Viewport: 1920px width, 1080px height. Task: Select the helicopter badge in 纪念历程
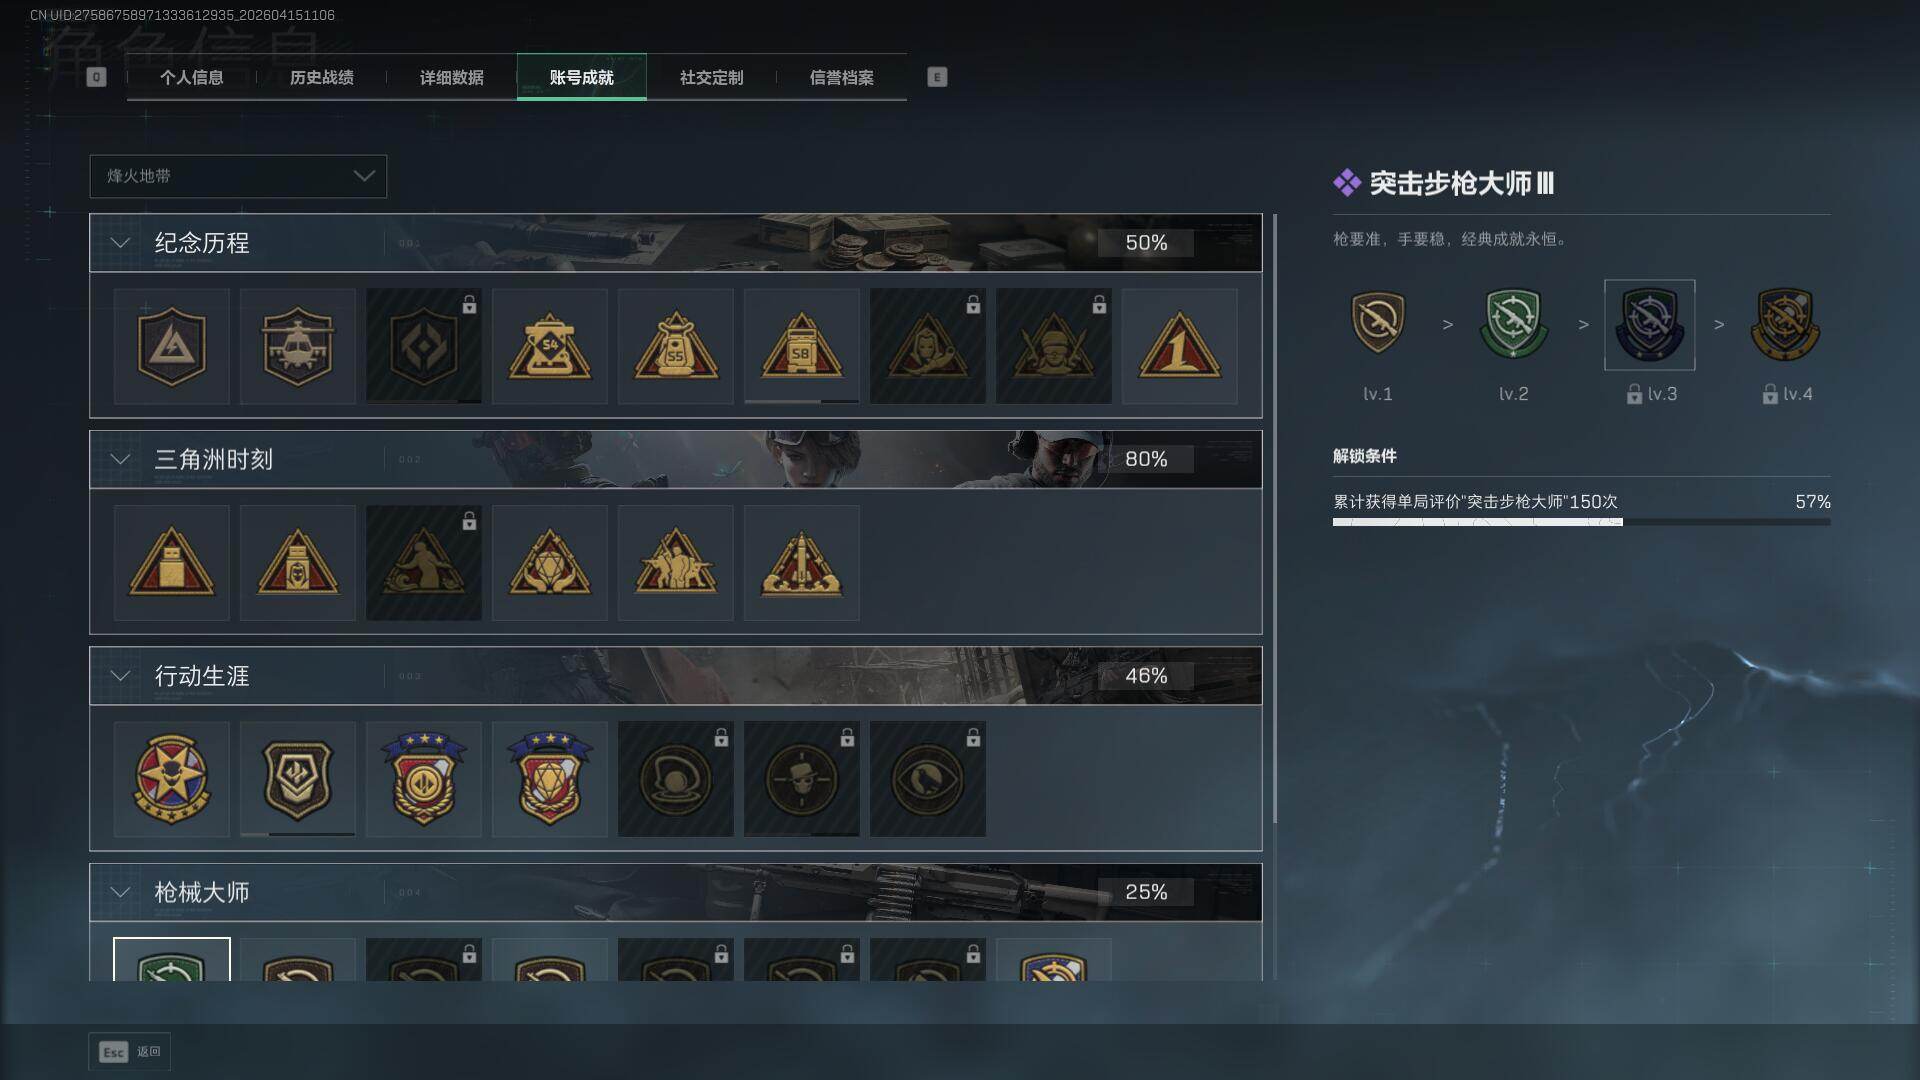click(x=297, y=346)
